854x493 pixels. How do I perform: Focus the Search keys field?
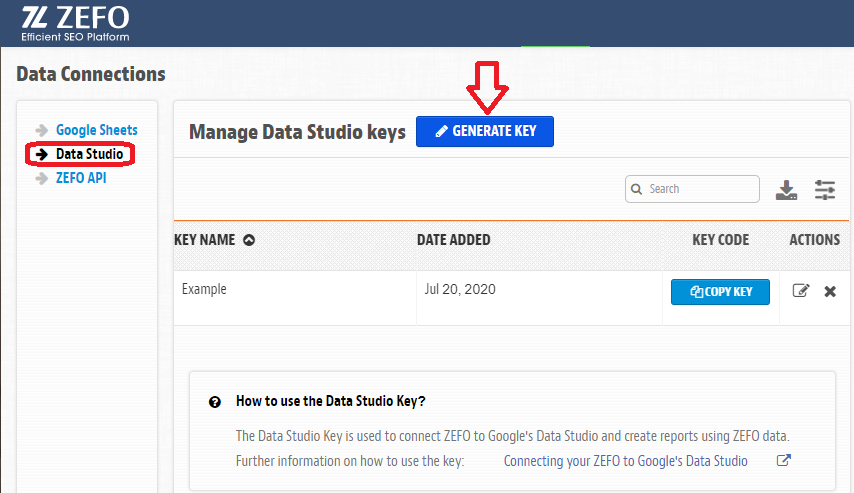(x=692, y=189)
